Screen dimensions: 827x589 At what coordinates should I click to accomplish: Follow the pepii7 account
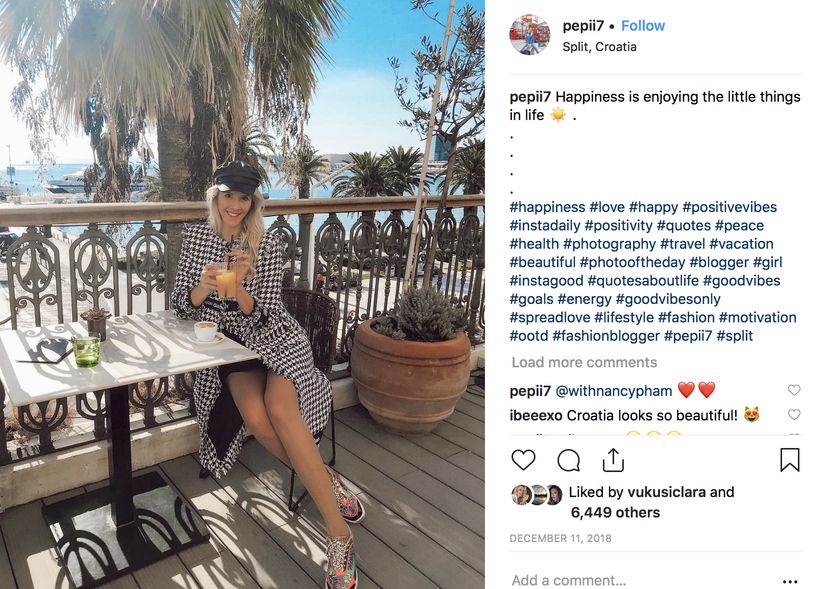[642, 26]
